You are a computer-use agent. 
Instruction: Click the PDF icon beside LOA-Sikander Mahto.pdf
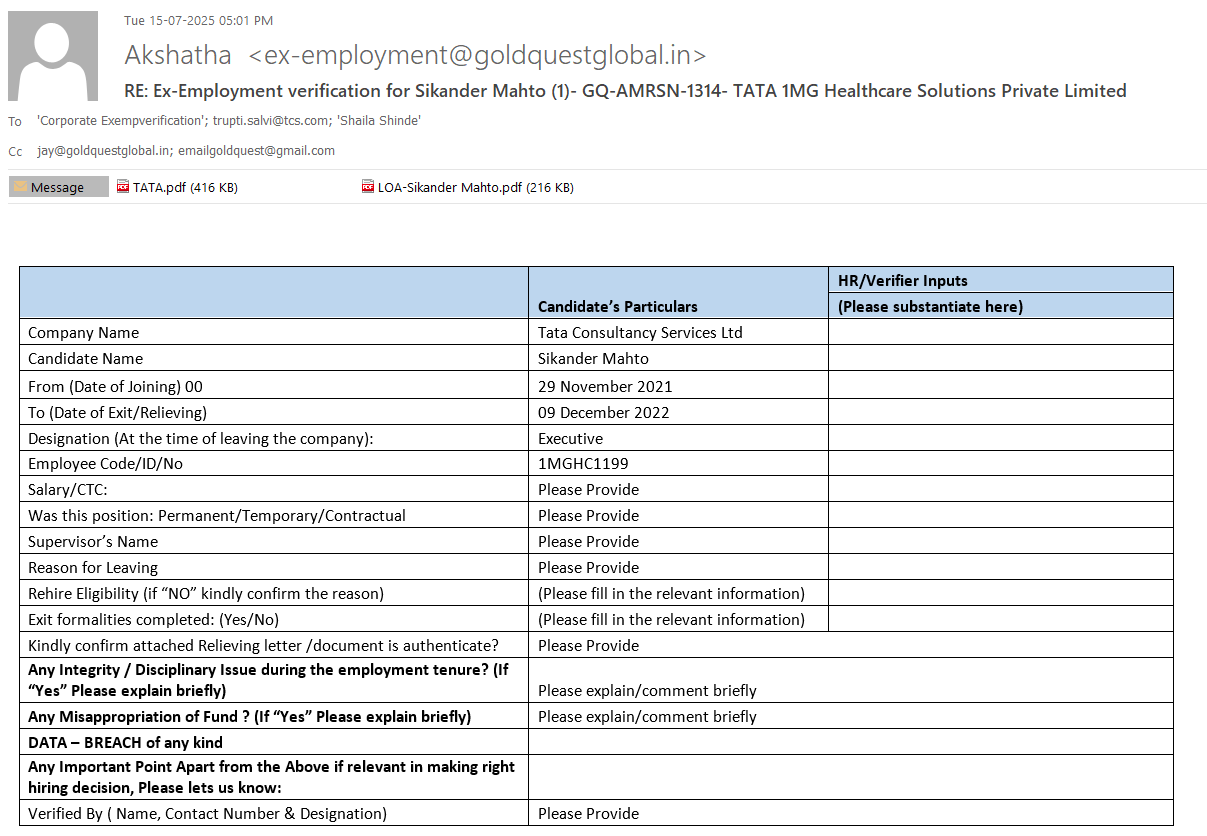click(x=368, y=187)
